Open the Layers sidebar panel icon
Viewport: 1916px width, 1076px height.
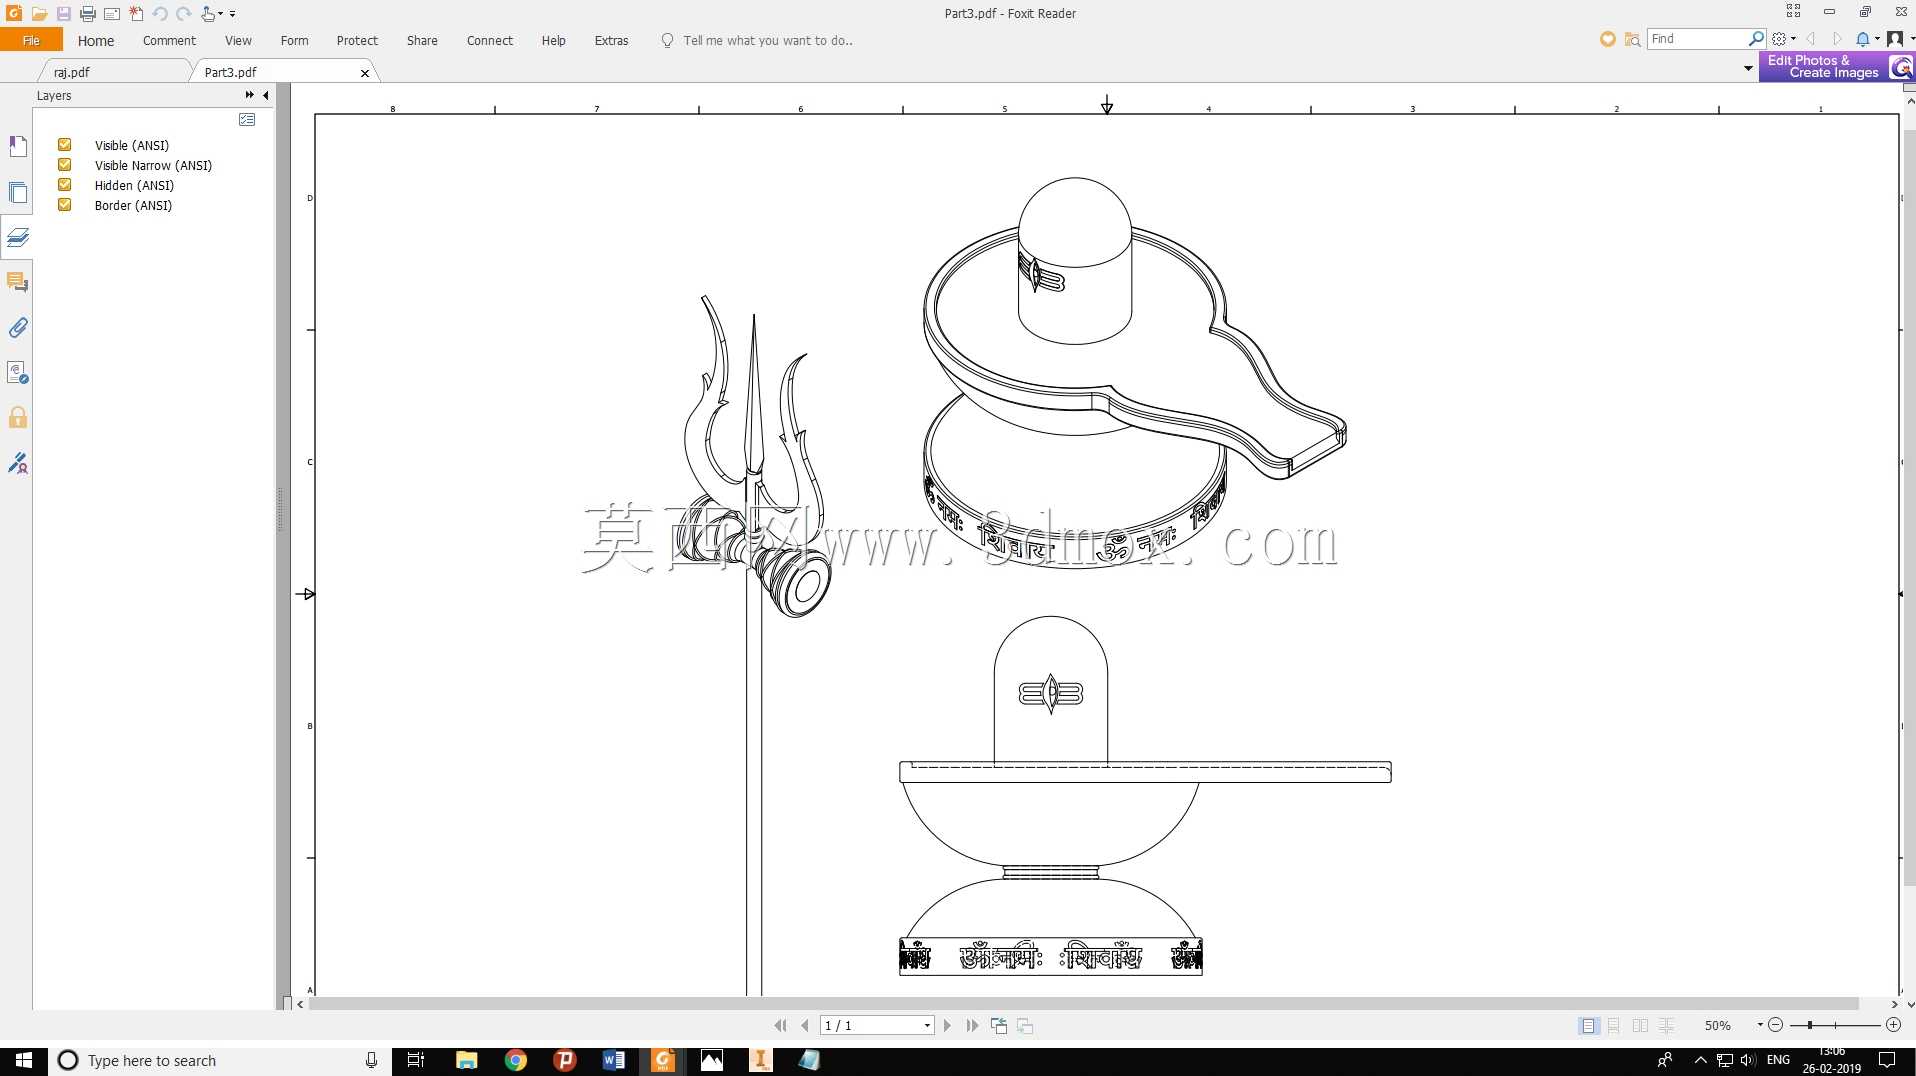pyautogui.click(x=18, y=237)
